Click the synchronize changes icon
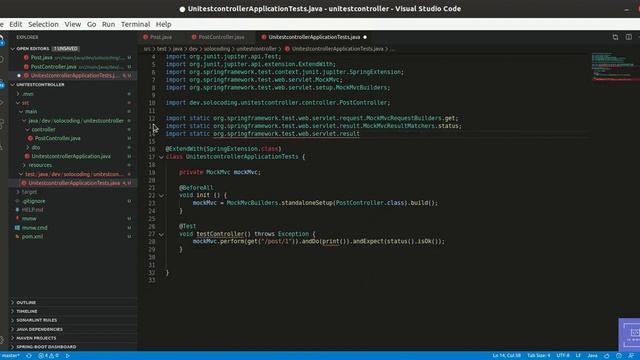 (x=29, y=356)
